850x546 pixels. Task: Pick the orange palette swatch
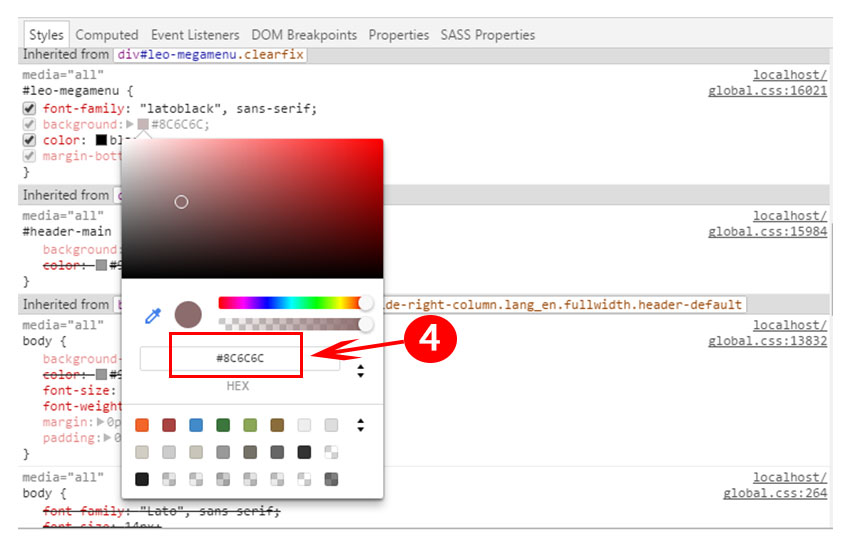(142, 425)
